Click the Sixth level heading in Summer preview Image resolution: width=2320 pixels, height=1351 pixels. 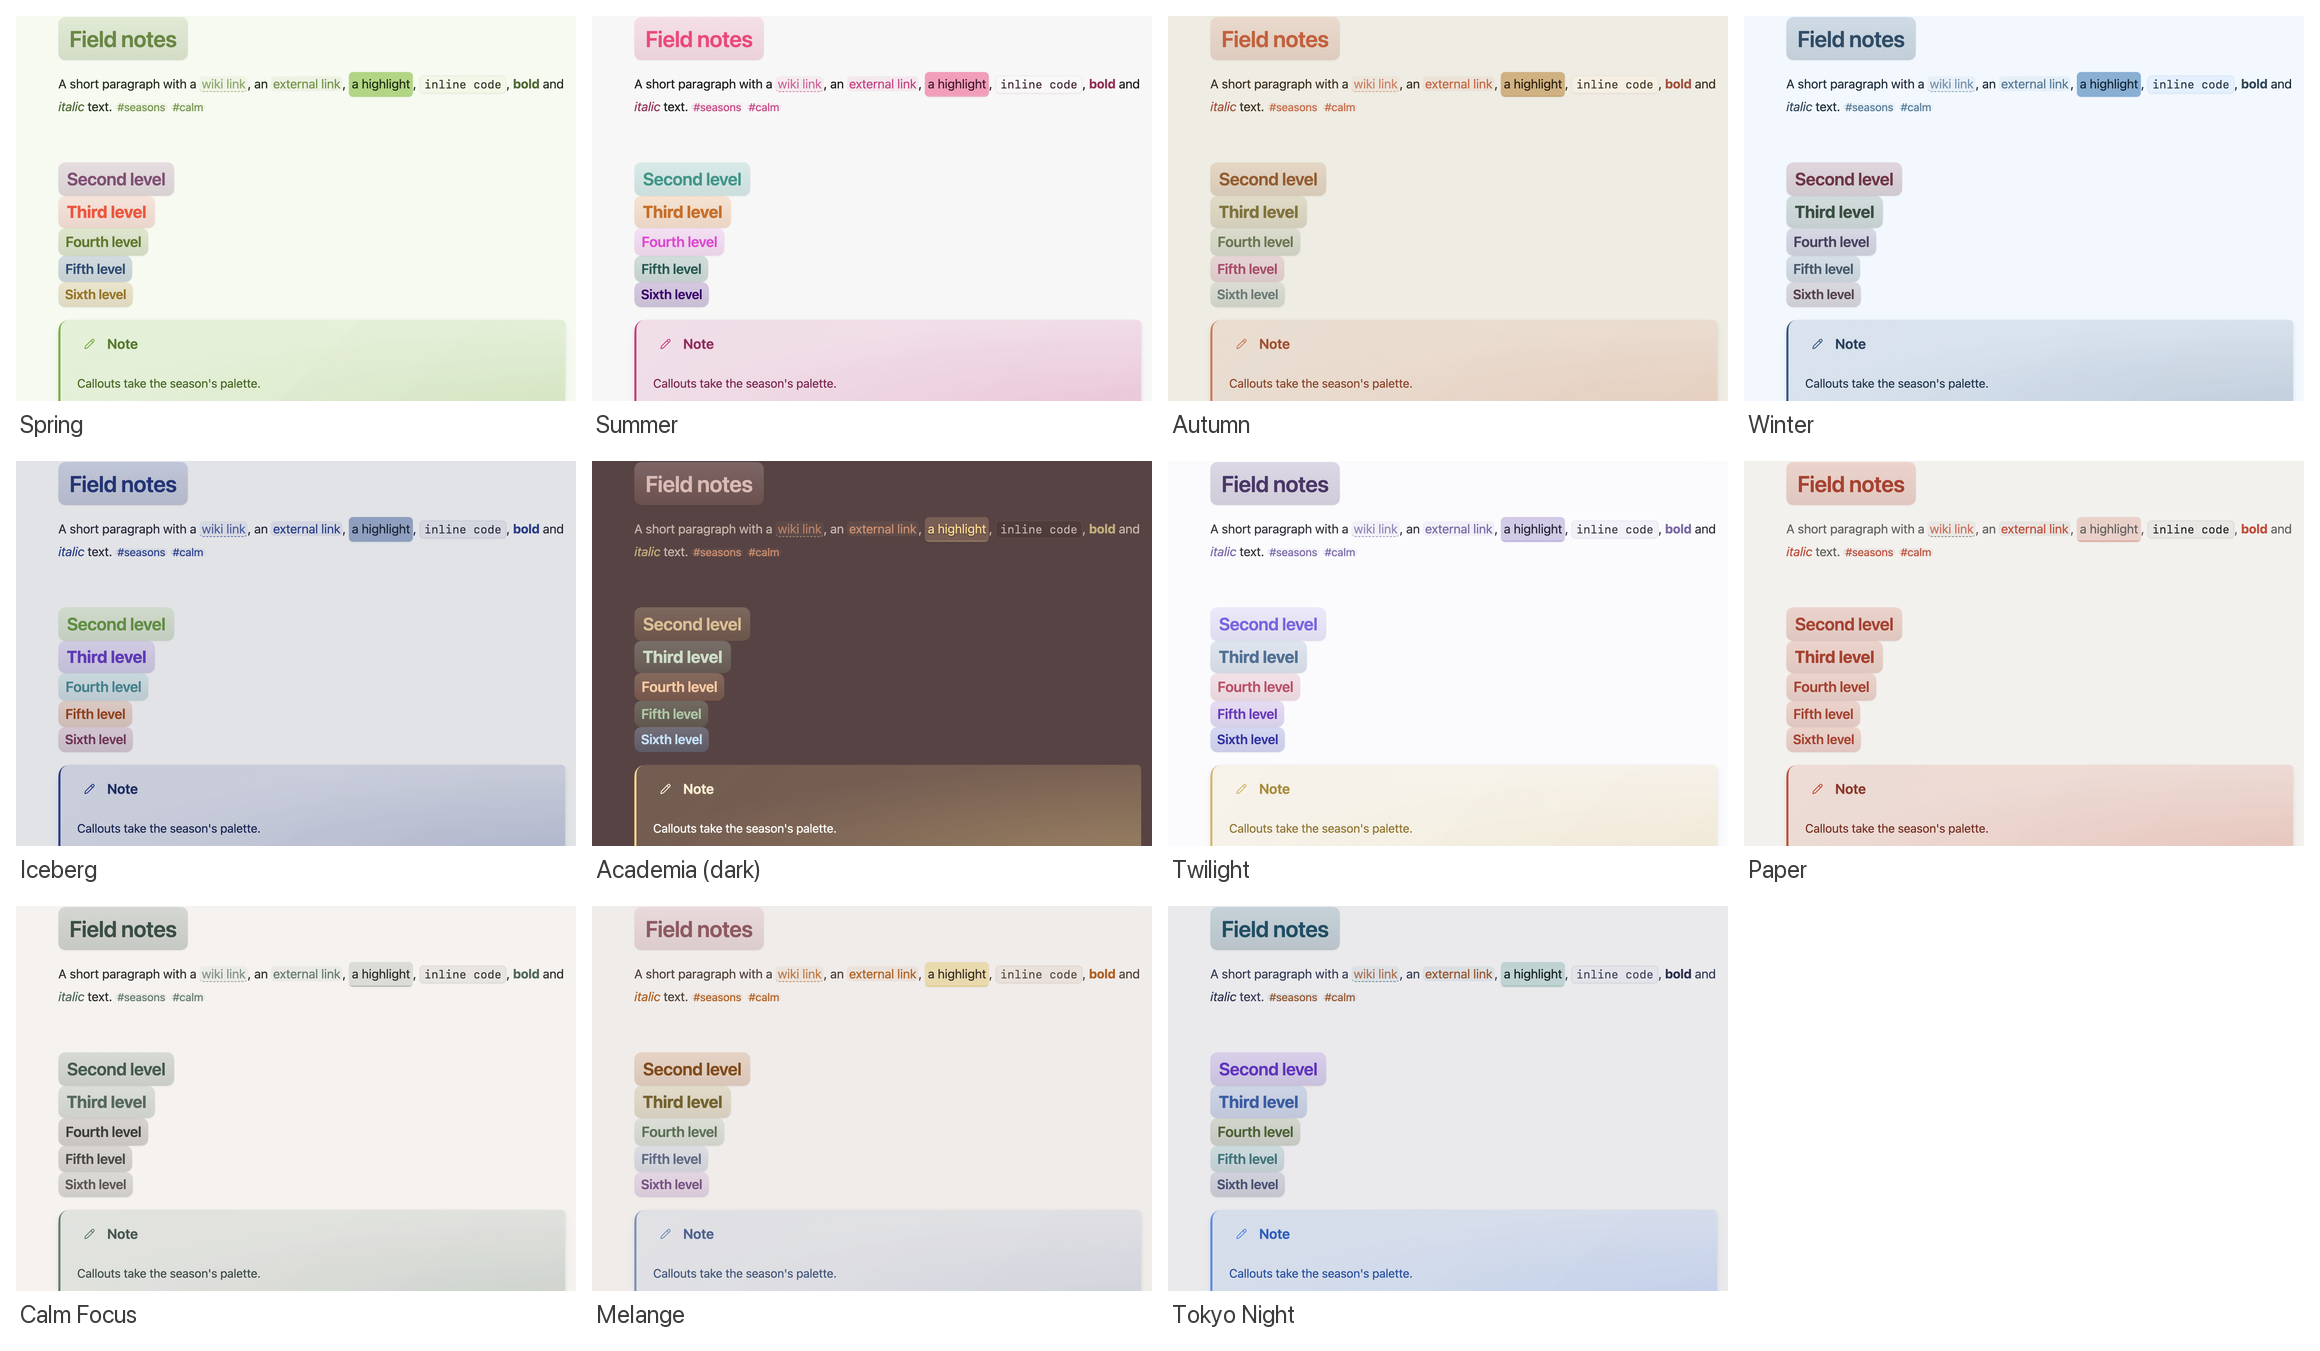[x=671, y=295]
